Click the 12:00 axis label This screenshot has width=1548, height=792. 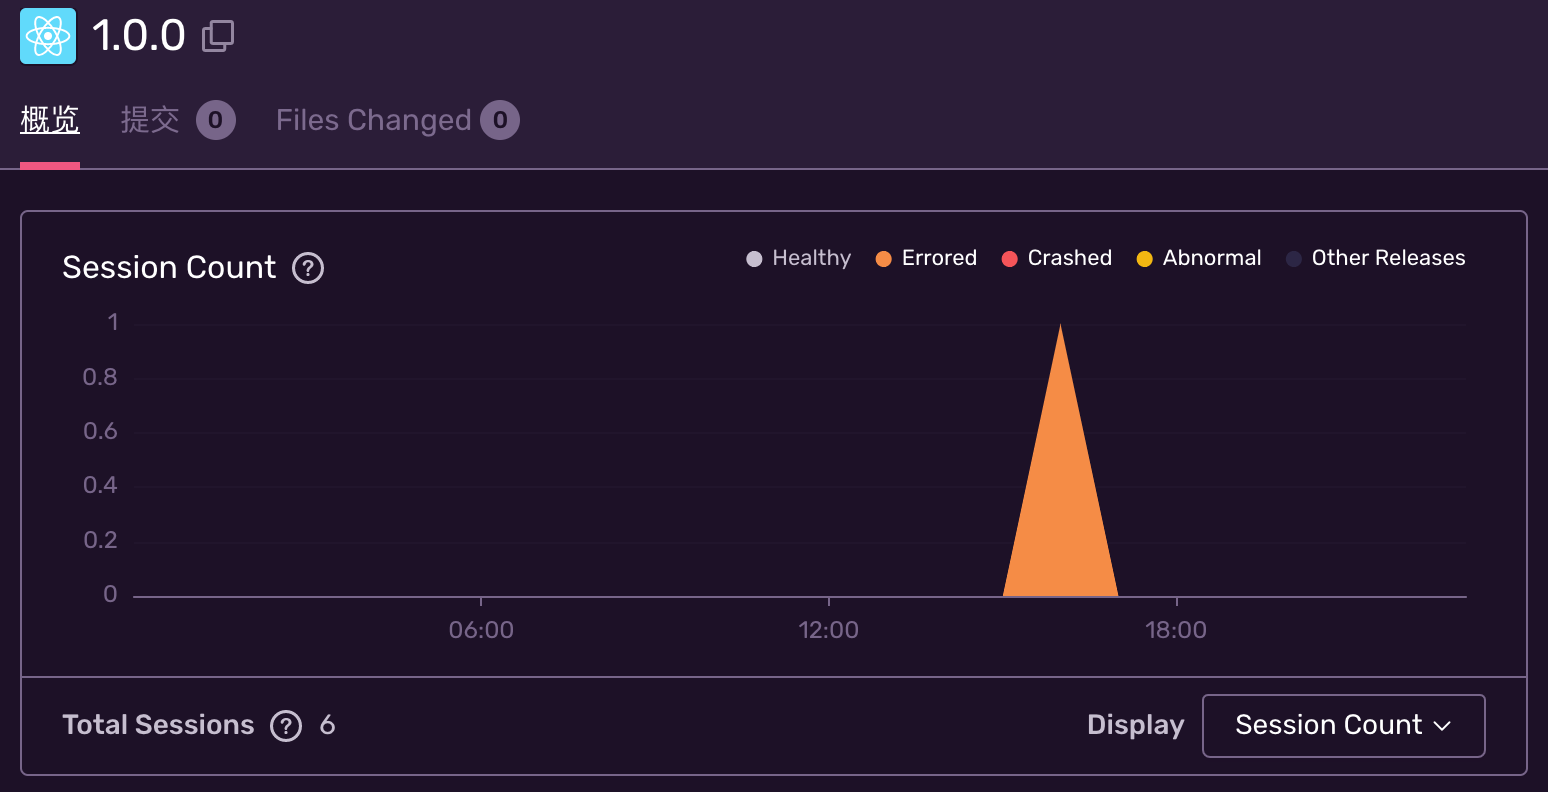pos(829,630)
